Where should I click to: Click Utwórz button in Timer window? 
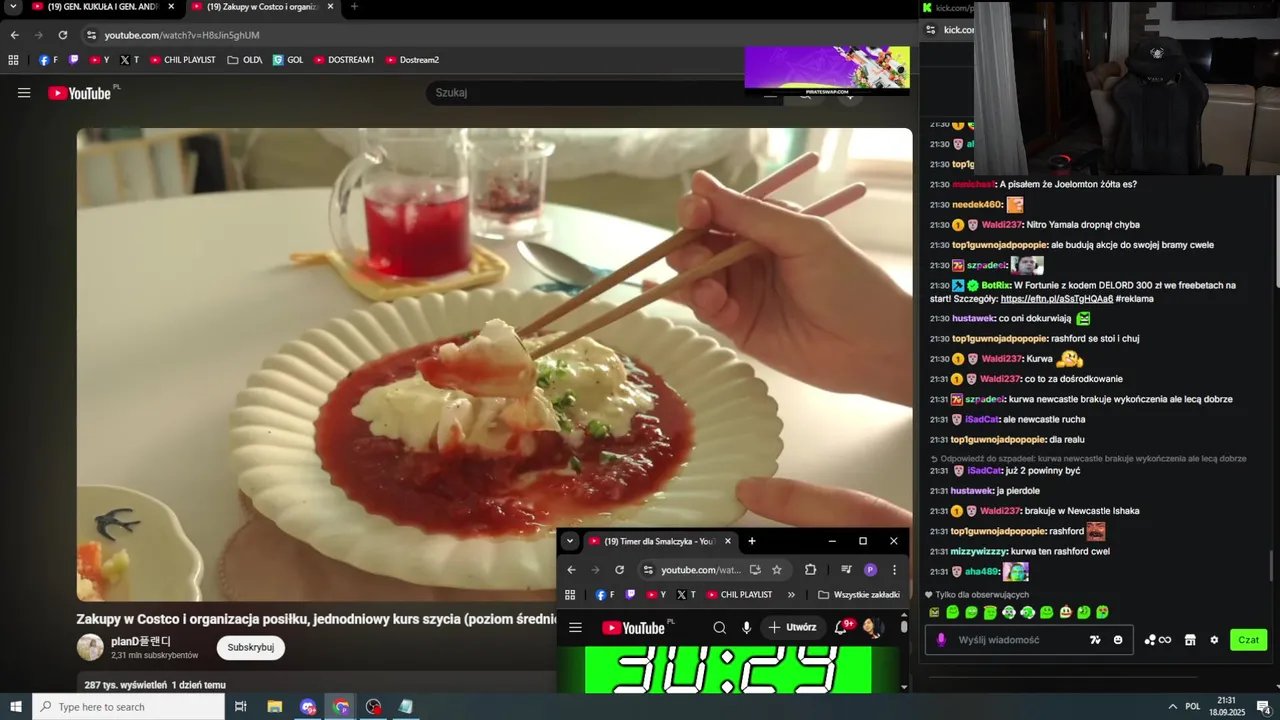[795, 628]
